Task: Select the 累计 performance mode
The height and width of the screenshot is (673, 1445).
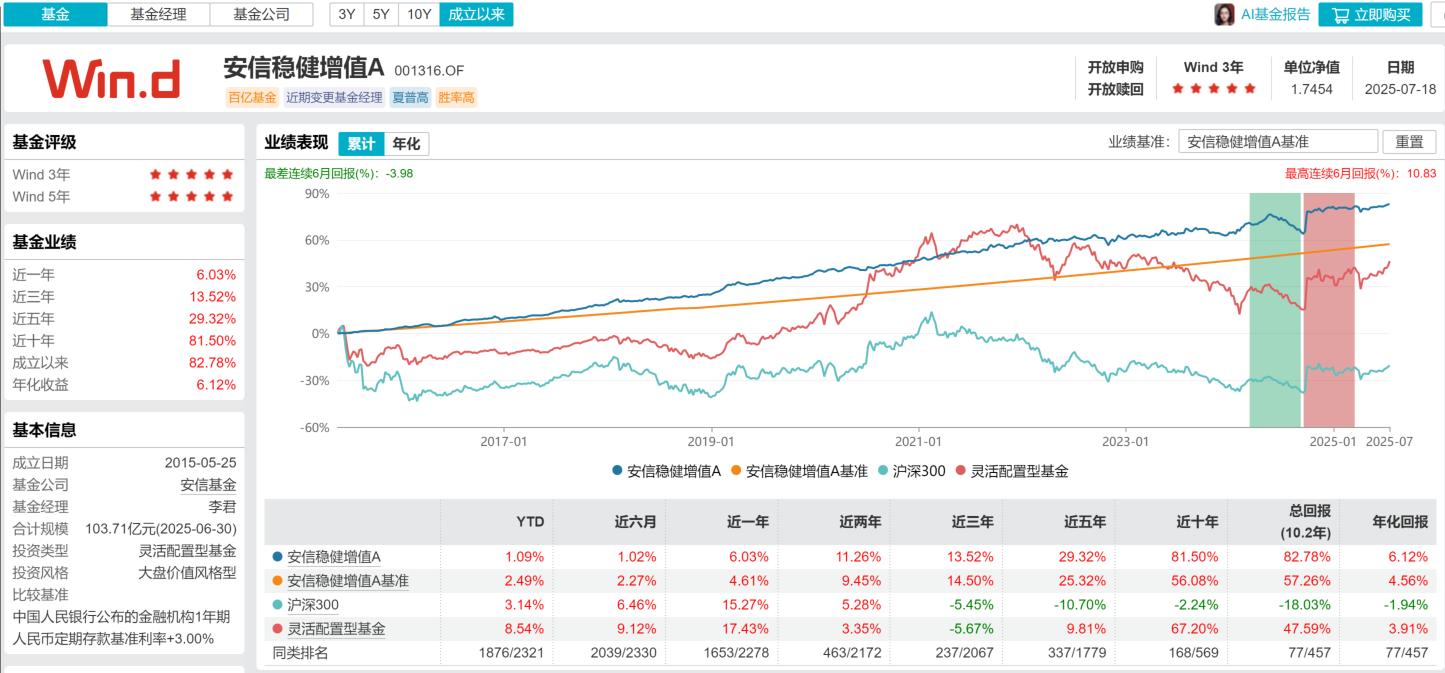Action: 360,144
